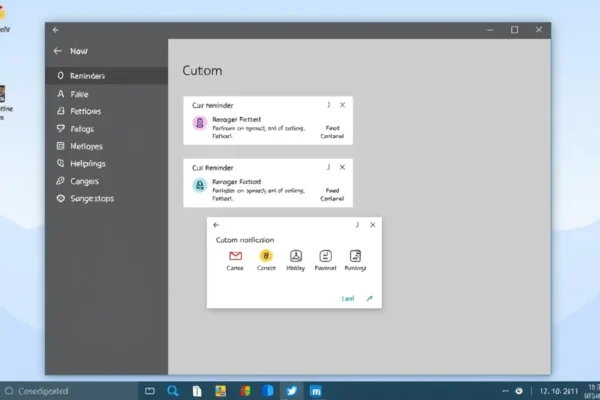Click the back arrow in the title bar
This screenshot has width=600, height=400.
coord(56,30)
